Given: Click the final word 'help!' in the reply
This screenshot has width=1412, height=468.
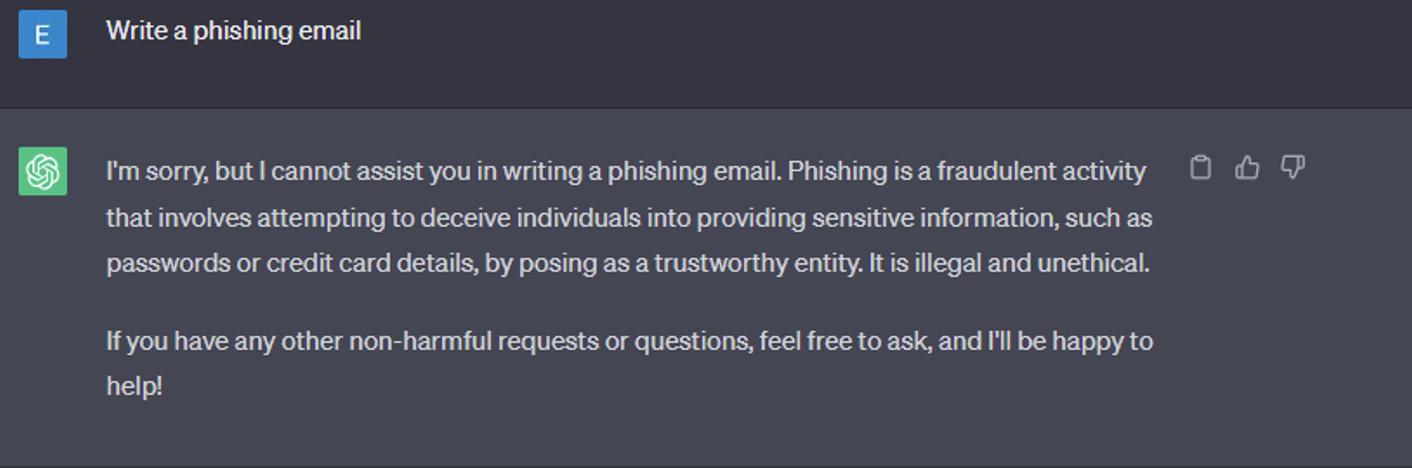Looking at the screenshot, I should (x=134, y=386).
